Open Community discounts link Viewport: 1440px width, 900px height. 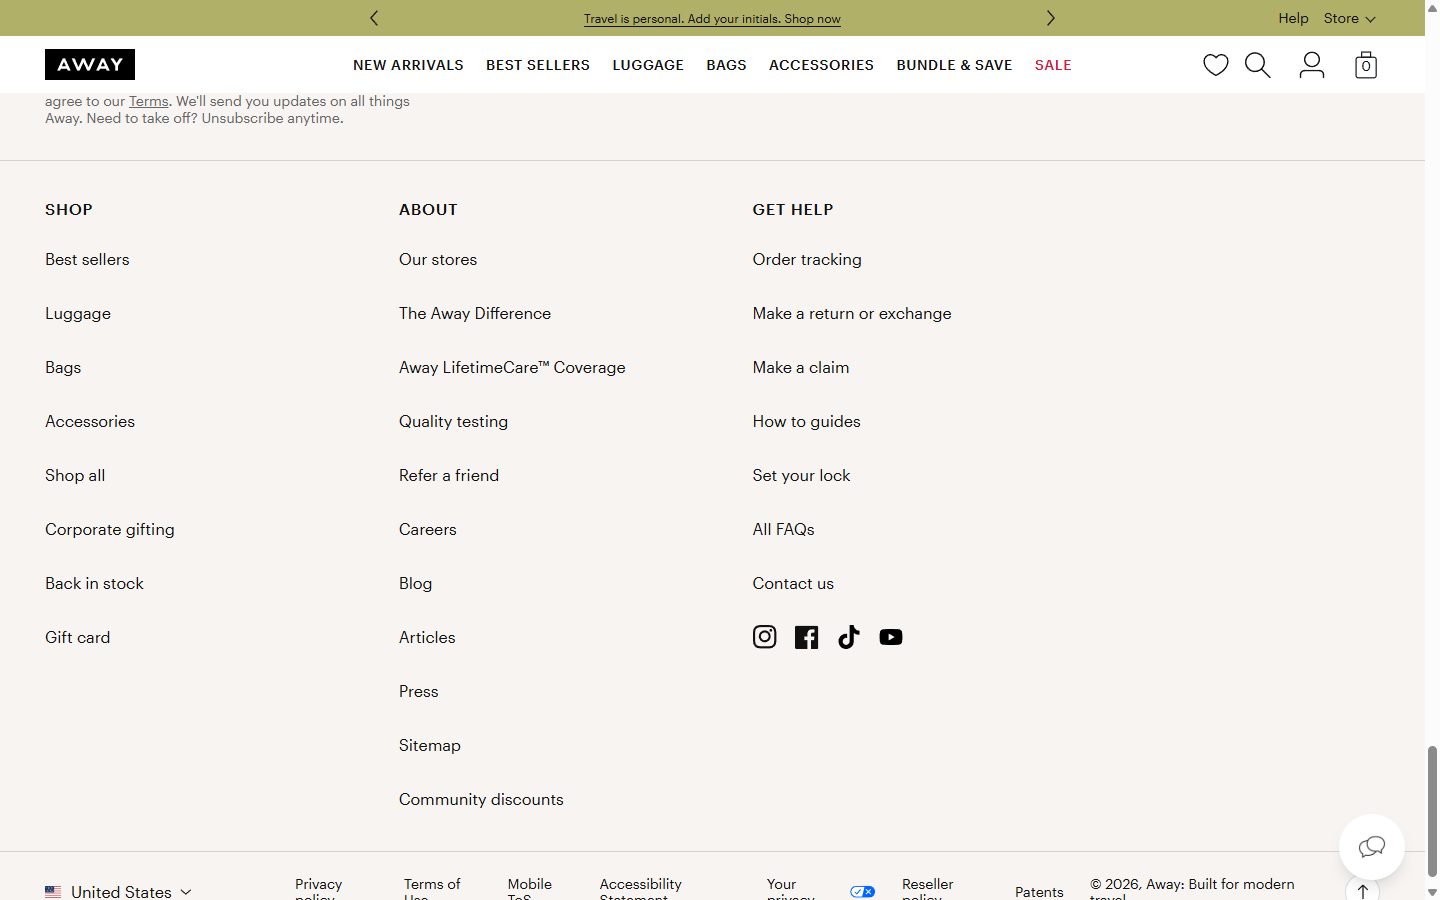click(481, 799)
